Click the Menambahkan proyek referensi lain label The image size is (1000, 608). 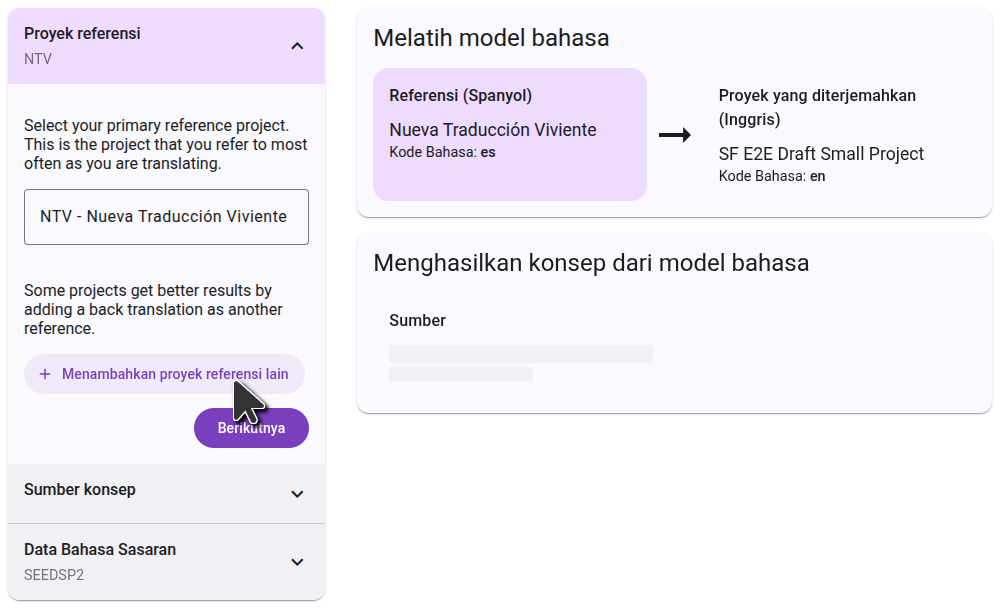pos(175,374)
